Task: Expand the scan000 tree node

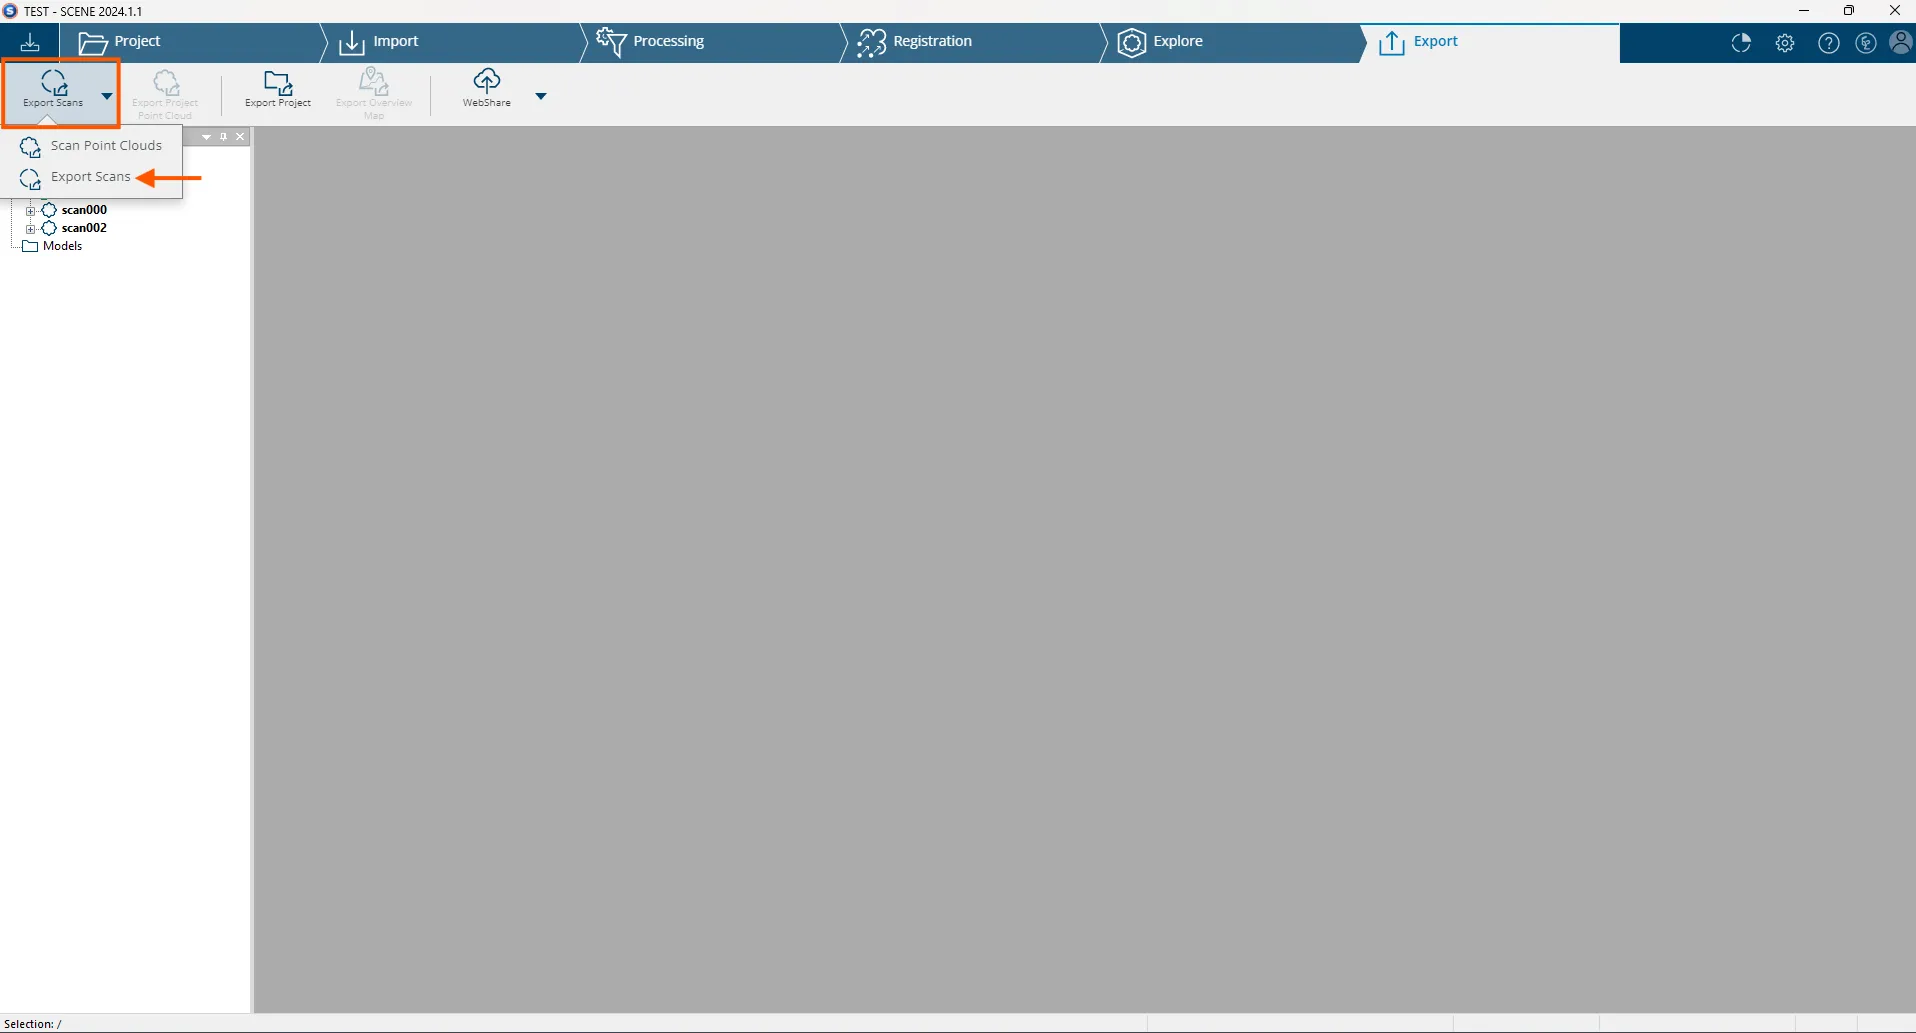Action: click(x=30, y=211)
